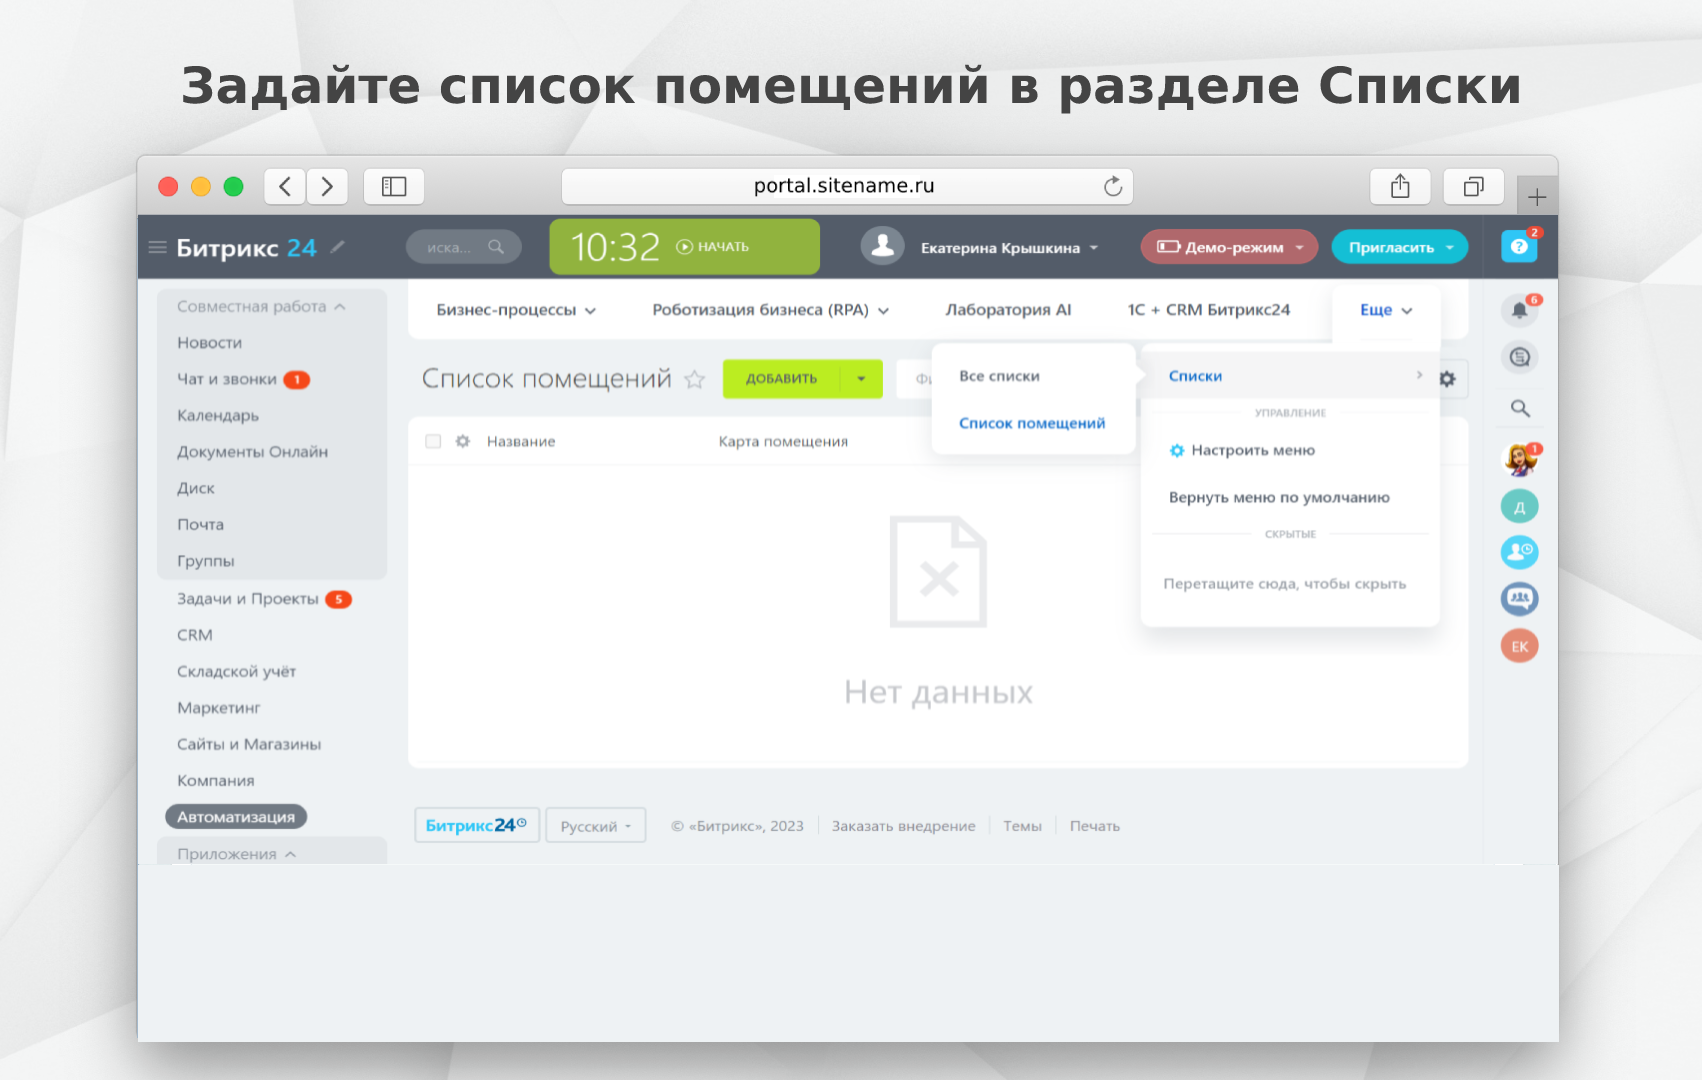This screenshot has height=1080, width=1702.
Task: Click the notifications bell icon
Action: 1519,310
